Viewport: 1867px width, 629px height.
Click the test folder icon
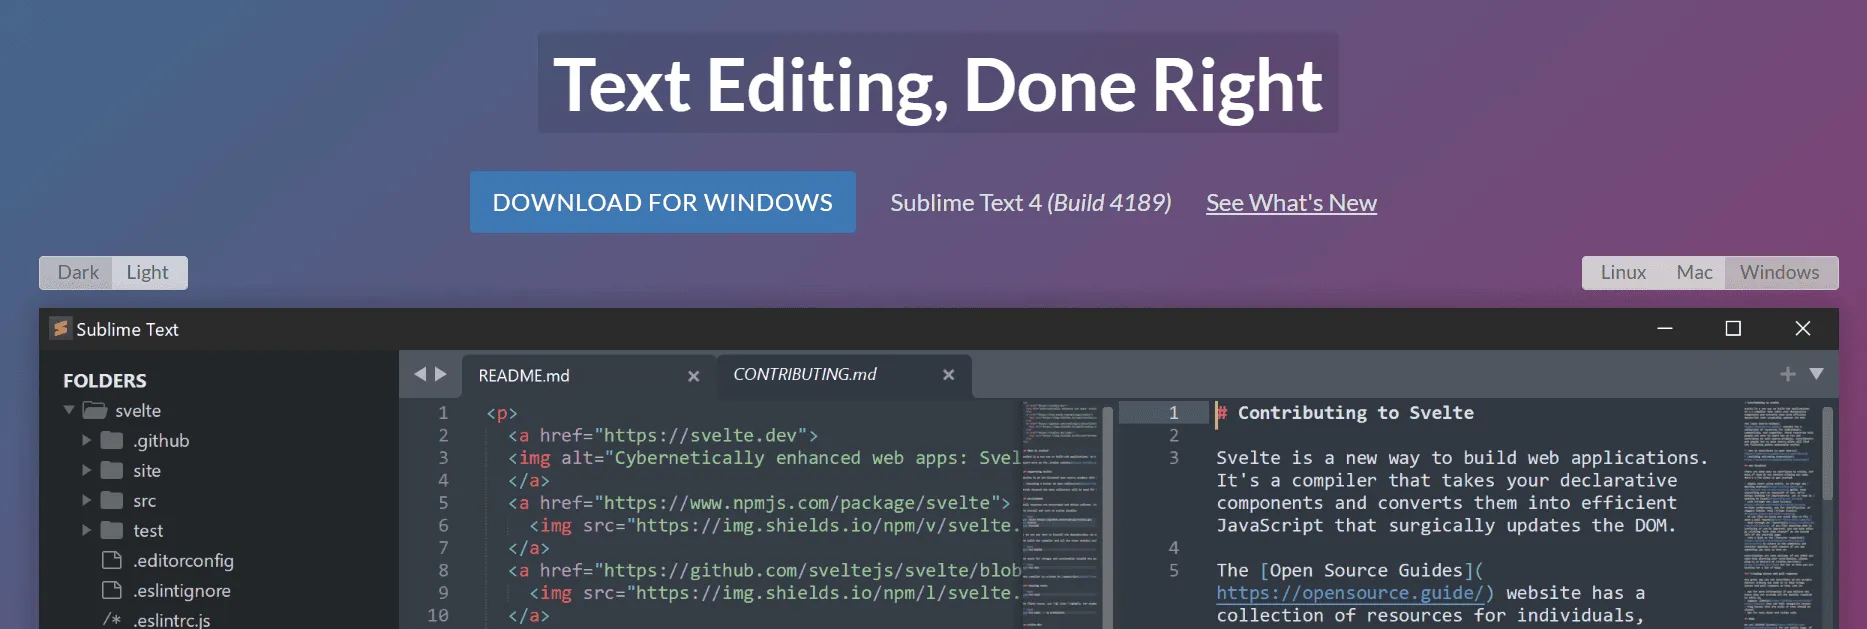pos(112,530)
